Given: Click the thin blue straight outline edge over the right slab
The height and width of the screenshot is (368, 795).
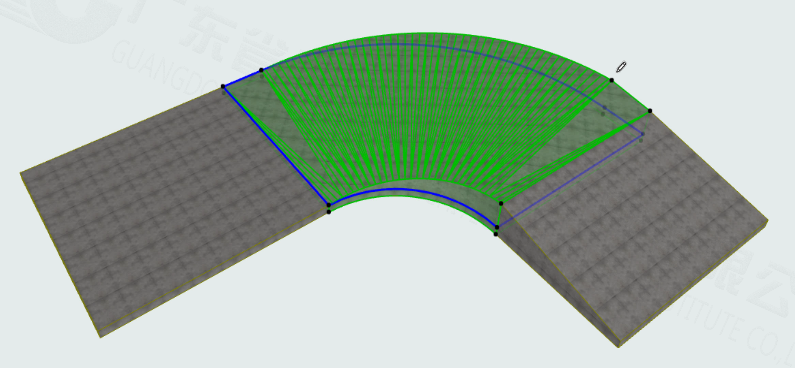Looking at the screenshot, I should [571, 180].
